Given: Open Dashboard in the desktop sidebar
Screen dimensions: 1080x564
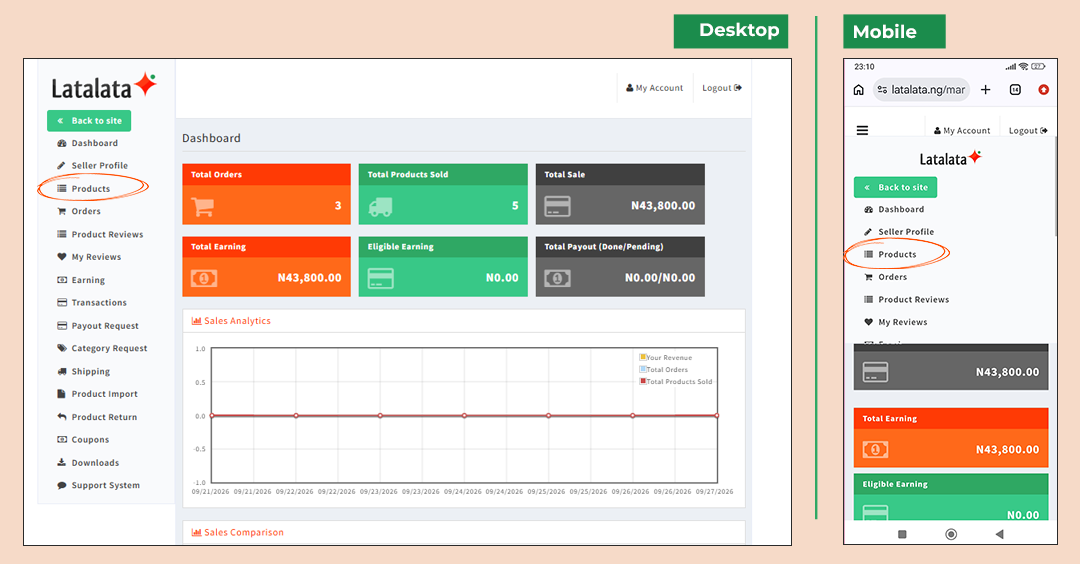Looking at the screenshot, I should click(x=87, y=143).
